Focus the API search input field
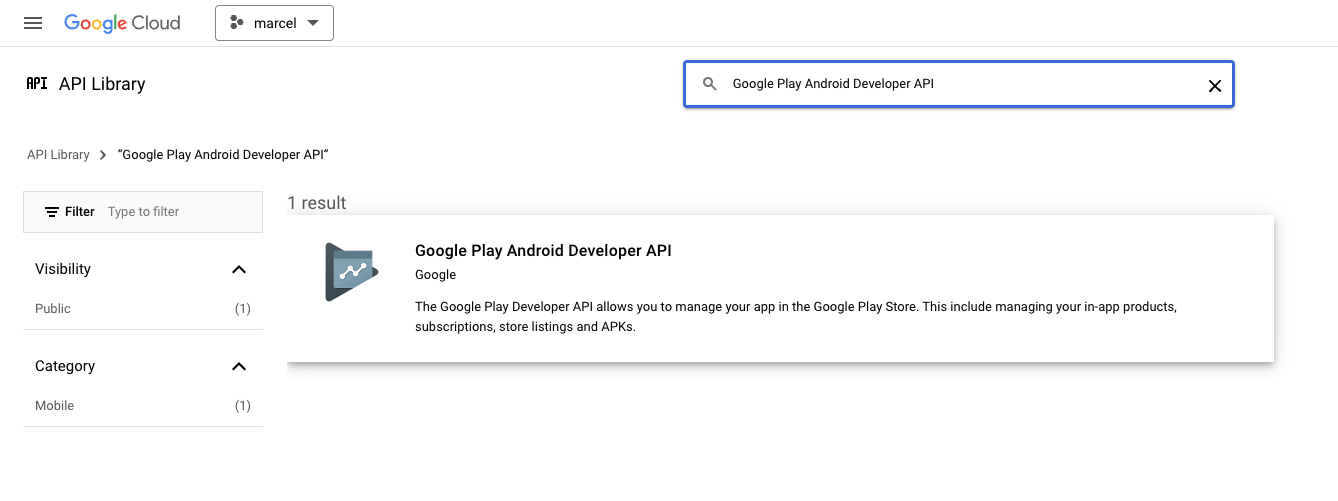1338x501 pixels. pos(958,85)
